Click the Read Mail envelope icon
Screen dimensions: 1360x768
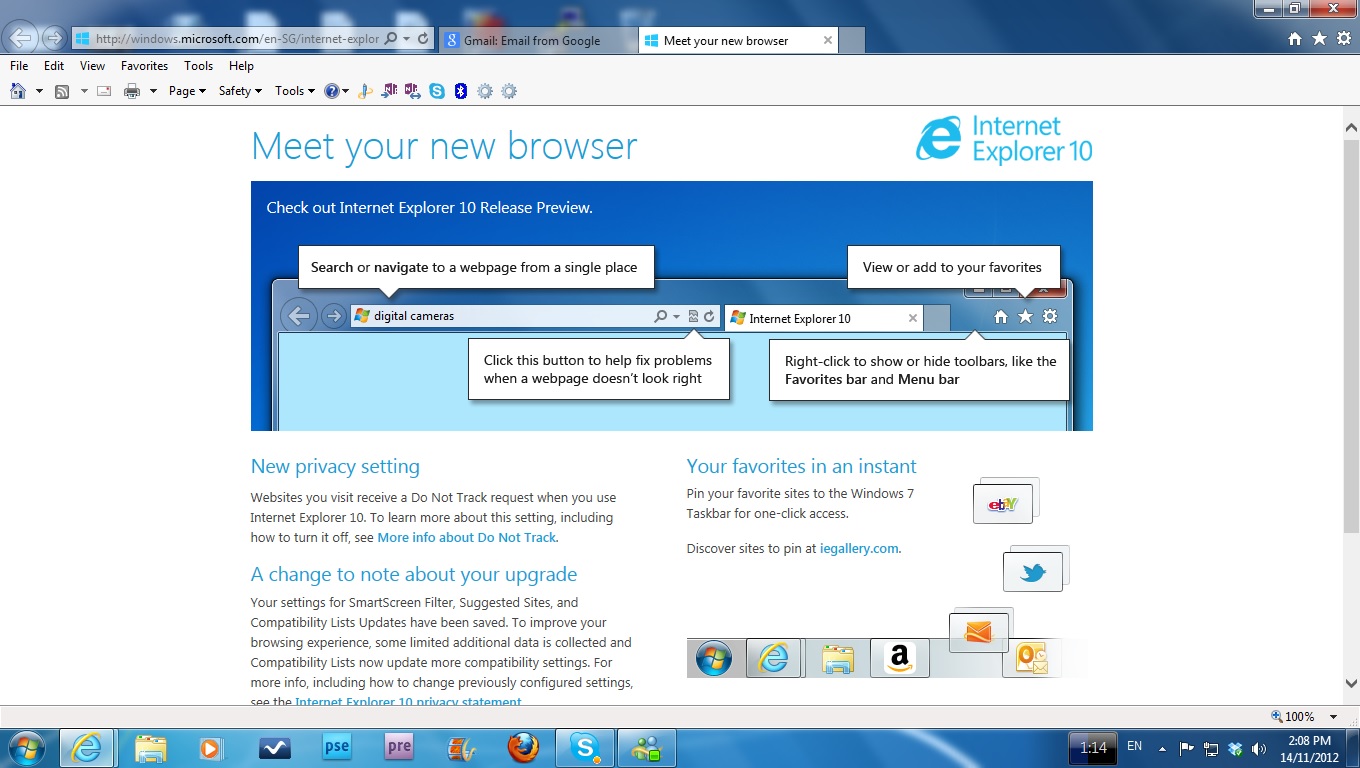pyautogui.click(x=103, y=91)
